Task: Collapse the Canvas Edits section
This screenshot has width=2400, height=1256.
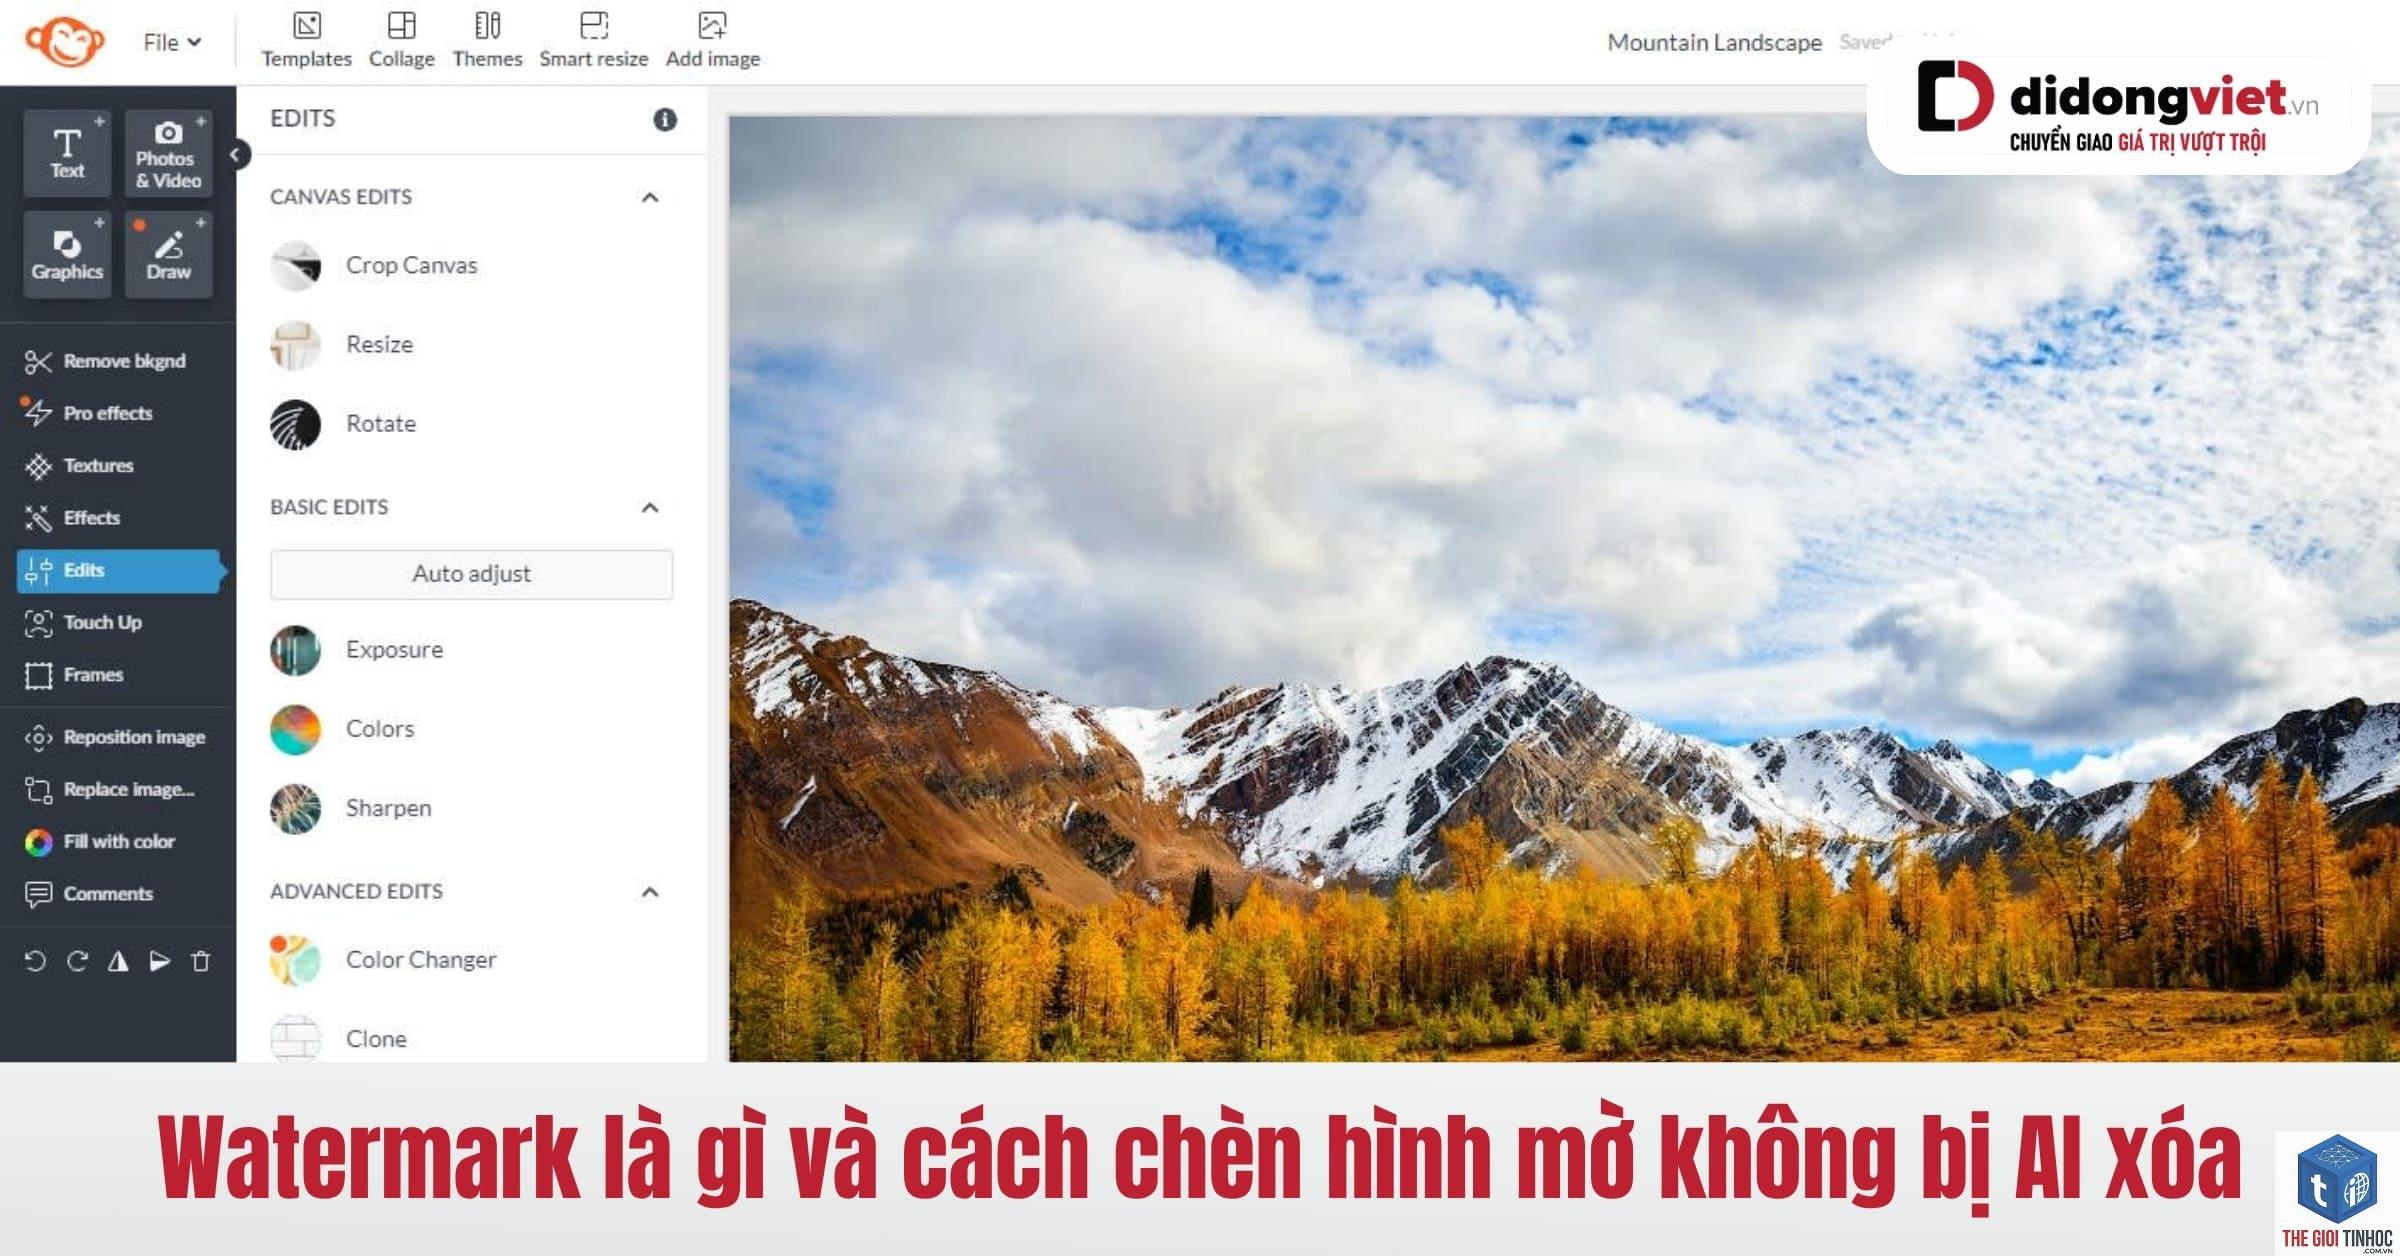Action: point(650,197)
